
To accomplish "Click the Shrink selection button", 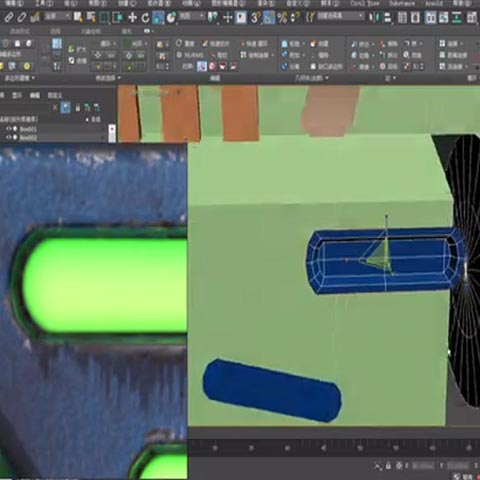I will point(78,61).
